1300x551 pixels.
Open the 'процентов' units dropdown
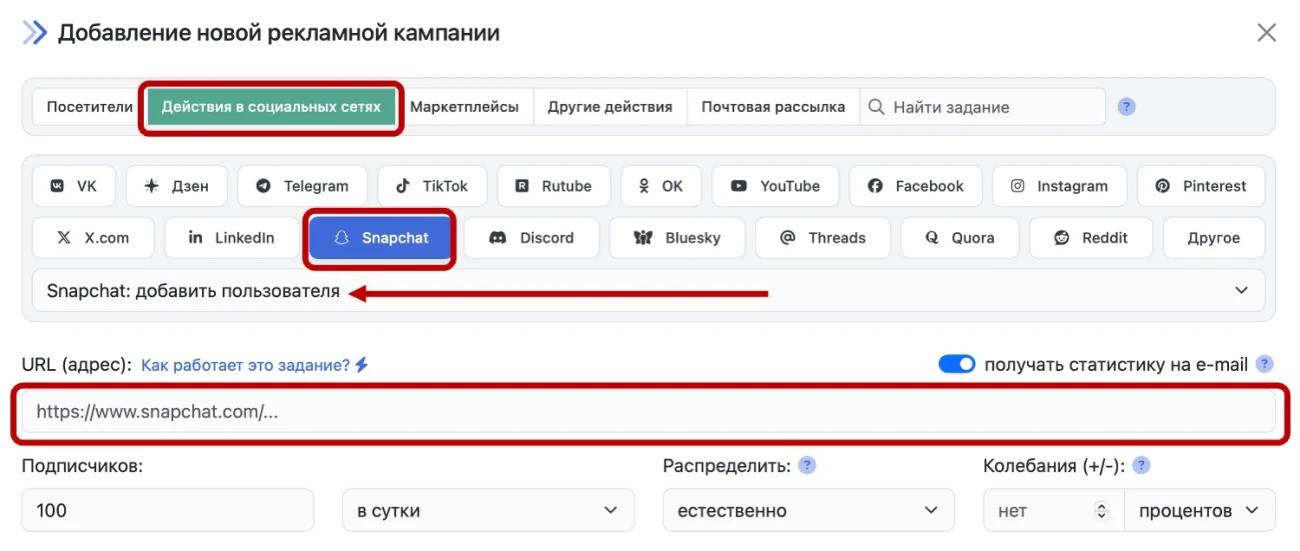coord(1199,510)
